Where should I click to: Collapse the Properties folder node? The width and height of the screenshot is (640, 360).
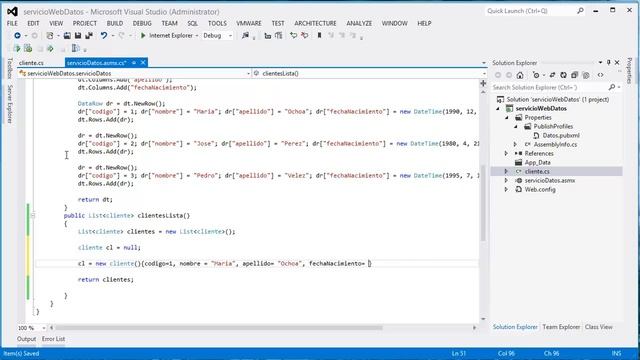507,118
